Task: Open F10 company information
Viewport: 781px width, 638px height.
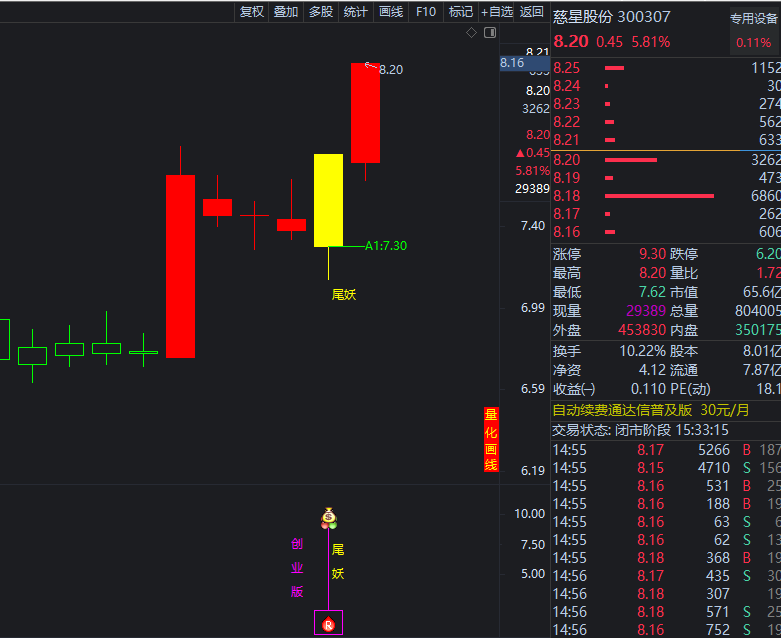Action: 426,11
